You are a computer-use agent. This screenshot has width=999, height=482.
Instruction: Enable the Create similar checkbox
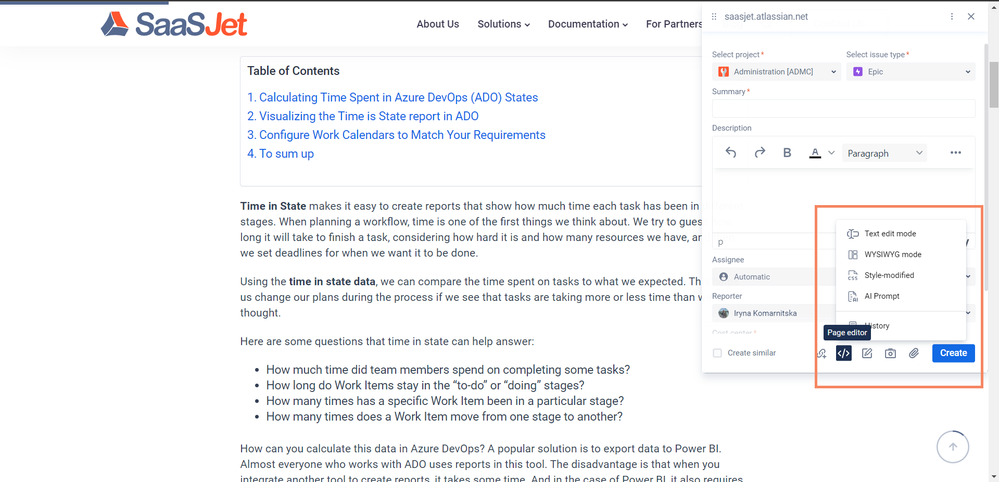click(717, 353)
